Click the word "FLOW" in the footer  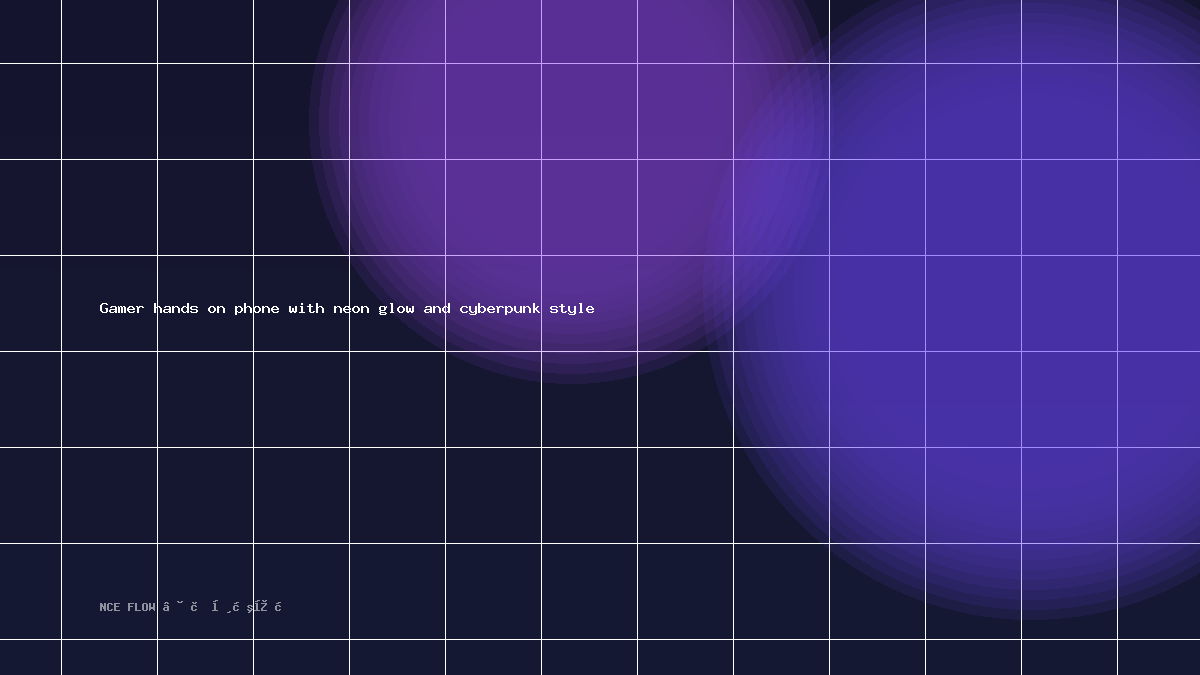141,607
